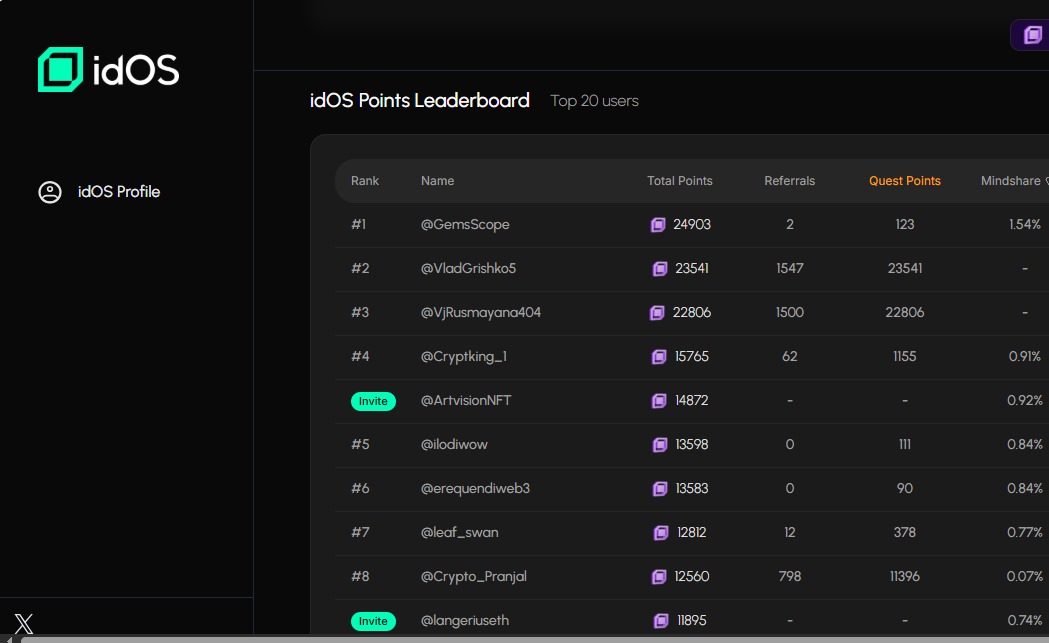
Task: Click the Invite badge for @langeriuseth
Action: pyautogui.click(x=373, y=621)
